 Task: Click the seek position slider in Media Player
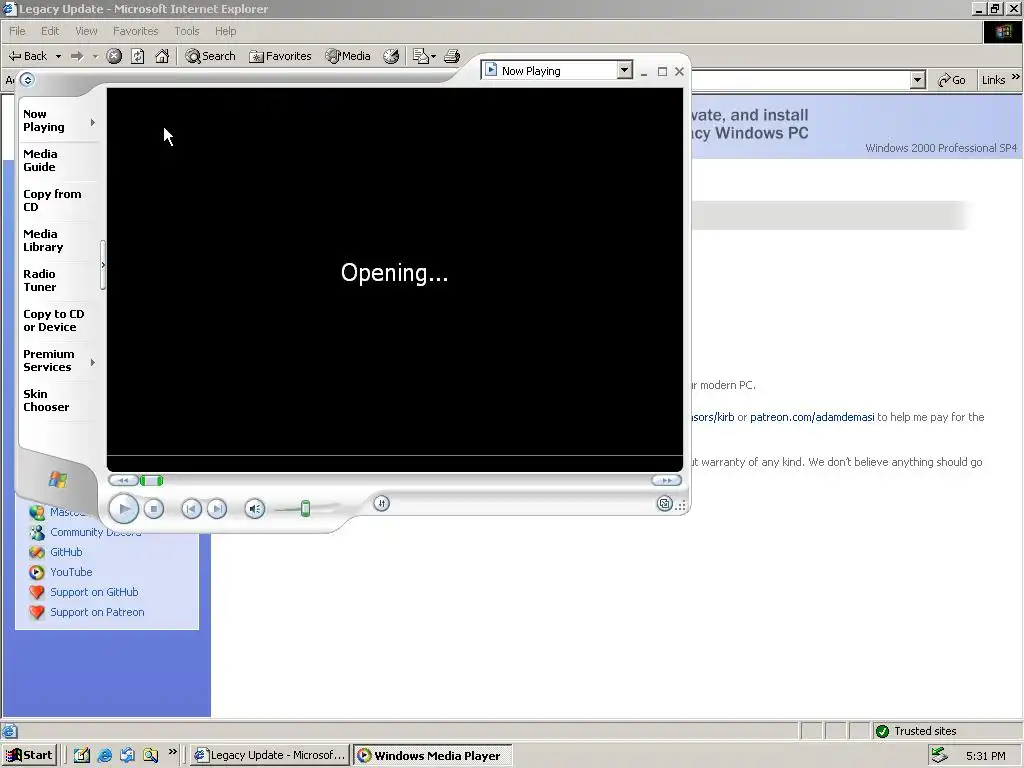coord(152,481)
